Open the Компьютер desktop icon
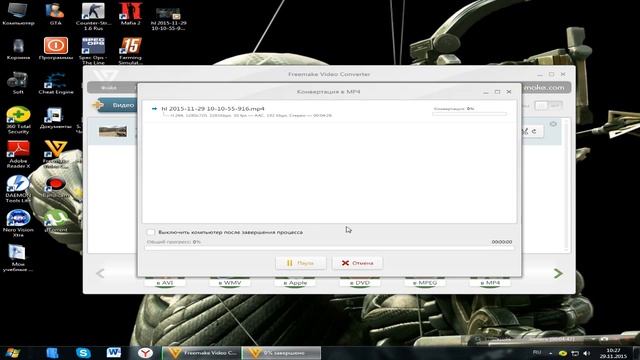 pyautogui.click(x=18, y=13)
